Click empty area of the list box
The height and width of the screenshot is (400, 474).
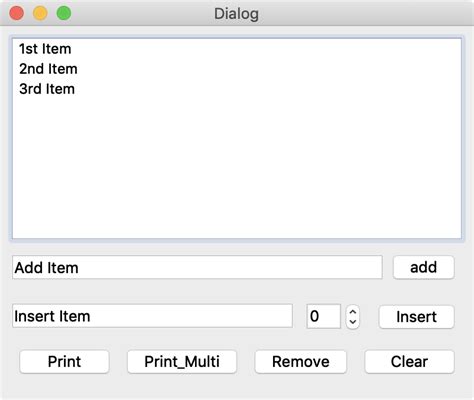(237, 167)
